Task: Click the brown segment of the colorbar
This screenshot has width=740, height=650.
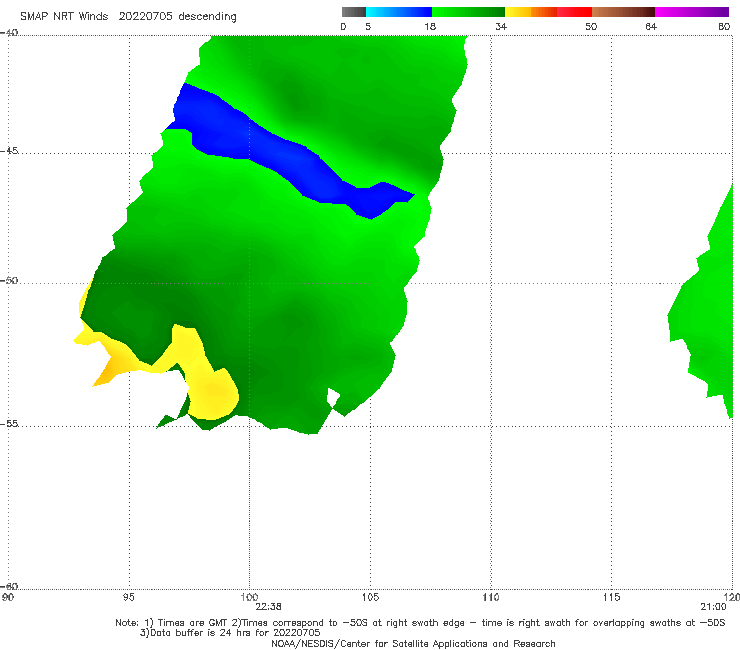Action: [623, 12]
